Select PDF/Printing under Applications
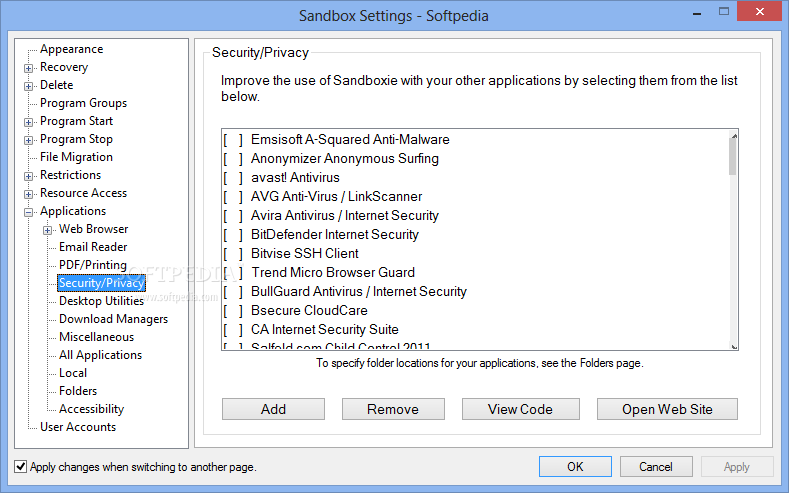Image resolution: width=789 pixels, height=493 pixels. pos(93,265)
